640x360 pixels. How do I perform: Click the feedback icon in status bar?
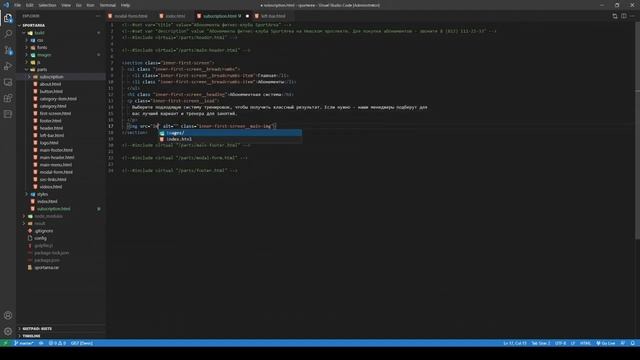pyautogui.click(x=623, y=343)
